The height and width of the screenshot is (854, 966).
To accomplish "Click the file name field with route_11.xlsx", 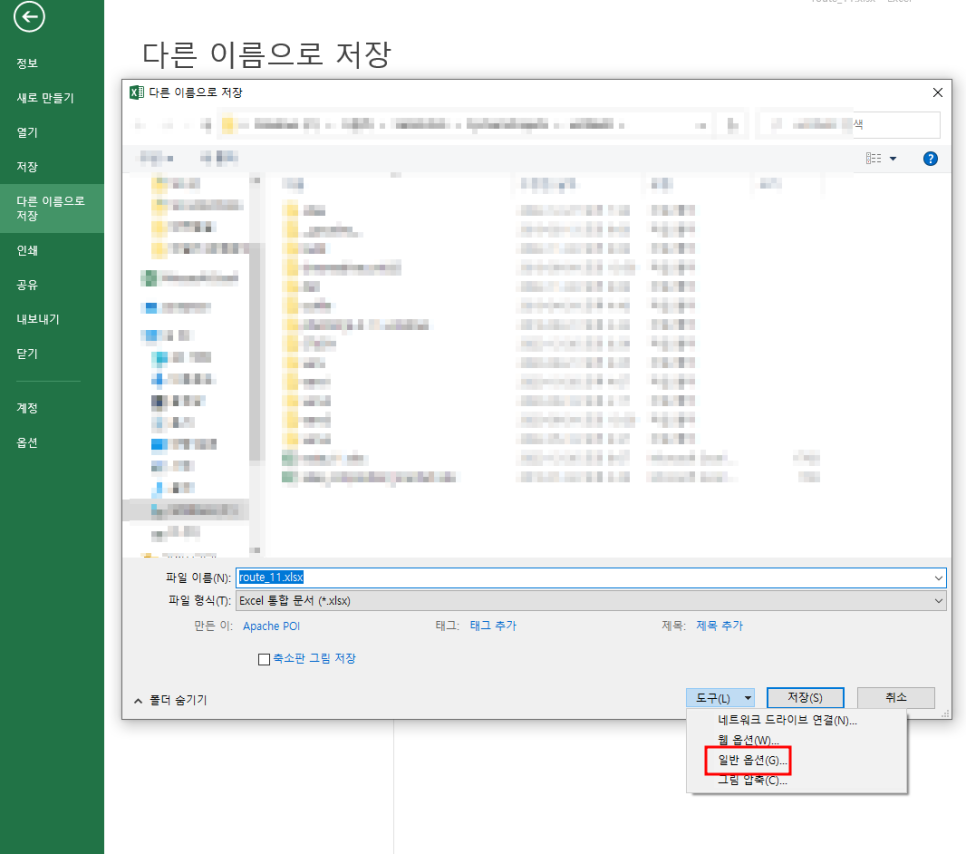I will tap(584, 577).
